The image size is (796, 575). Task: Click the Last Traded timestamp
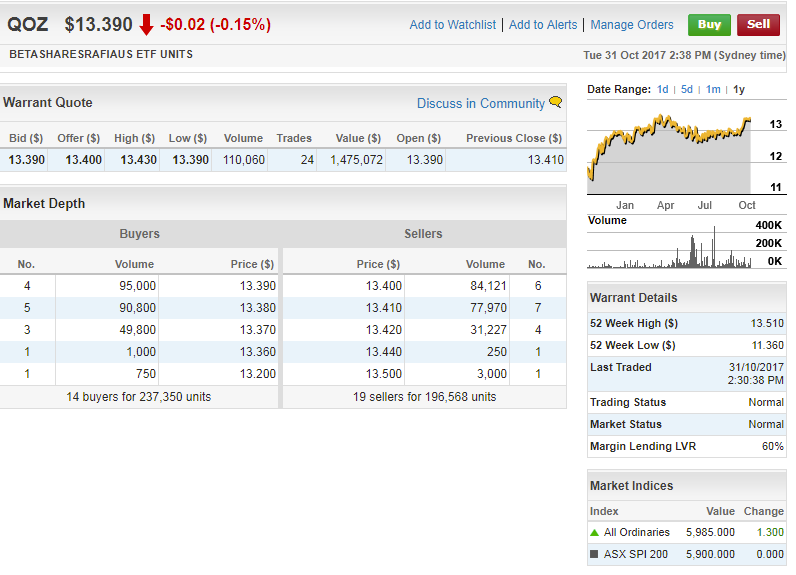(756, 374)
